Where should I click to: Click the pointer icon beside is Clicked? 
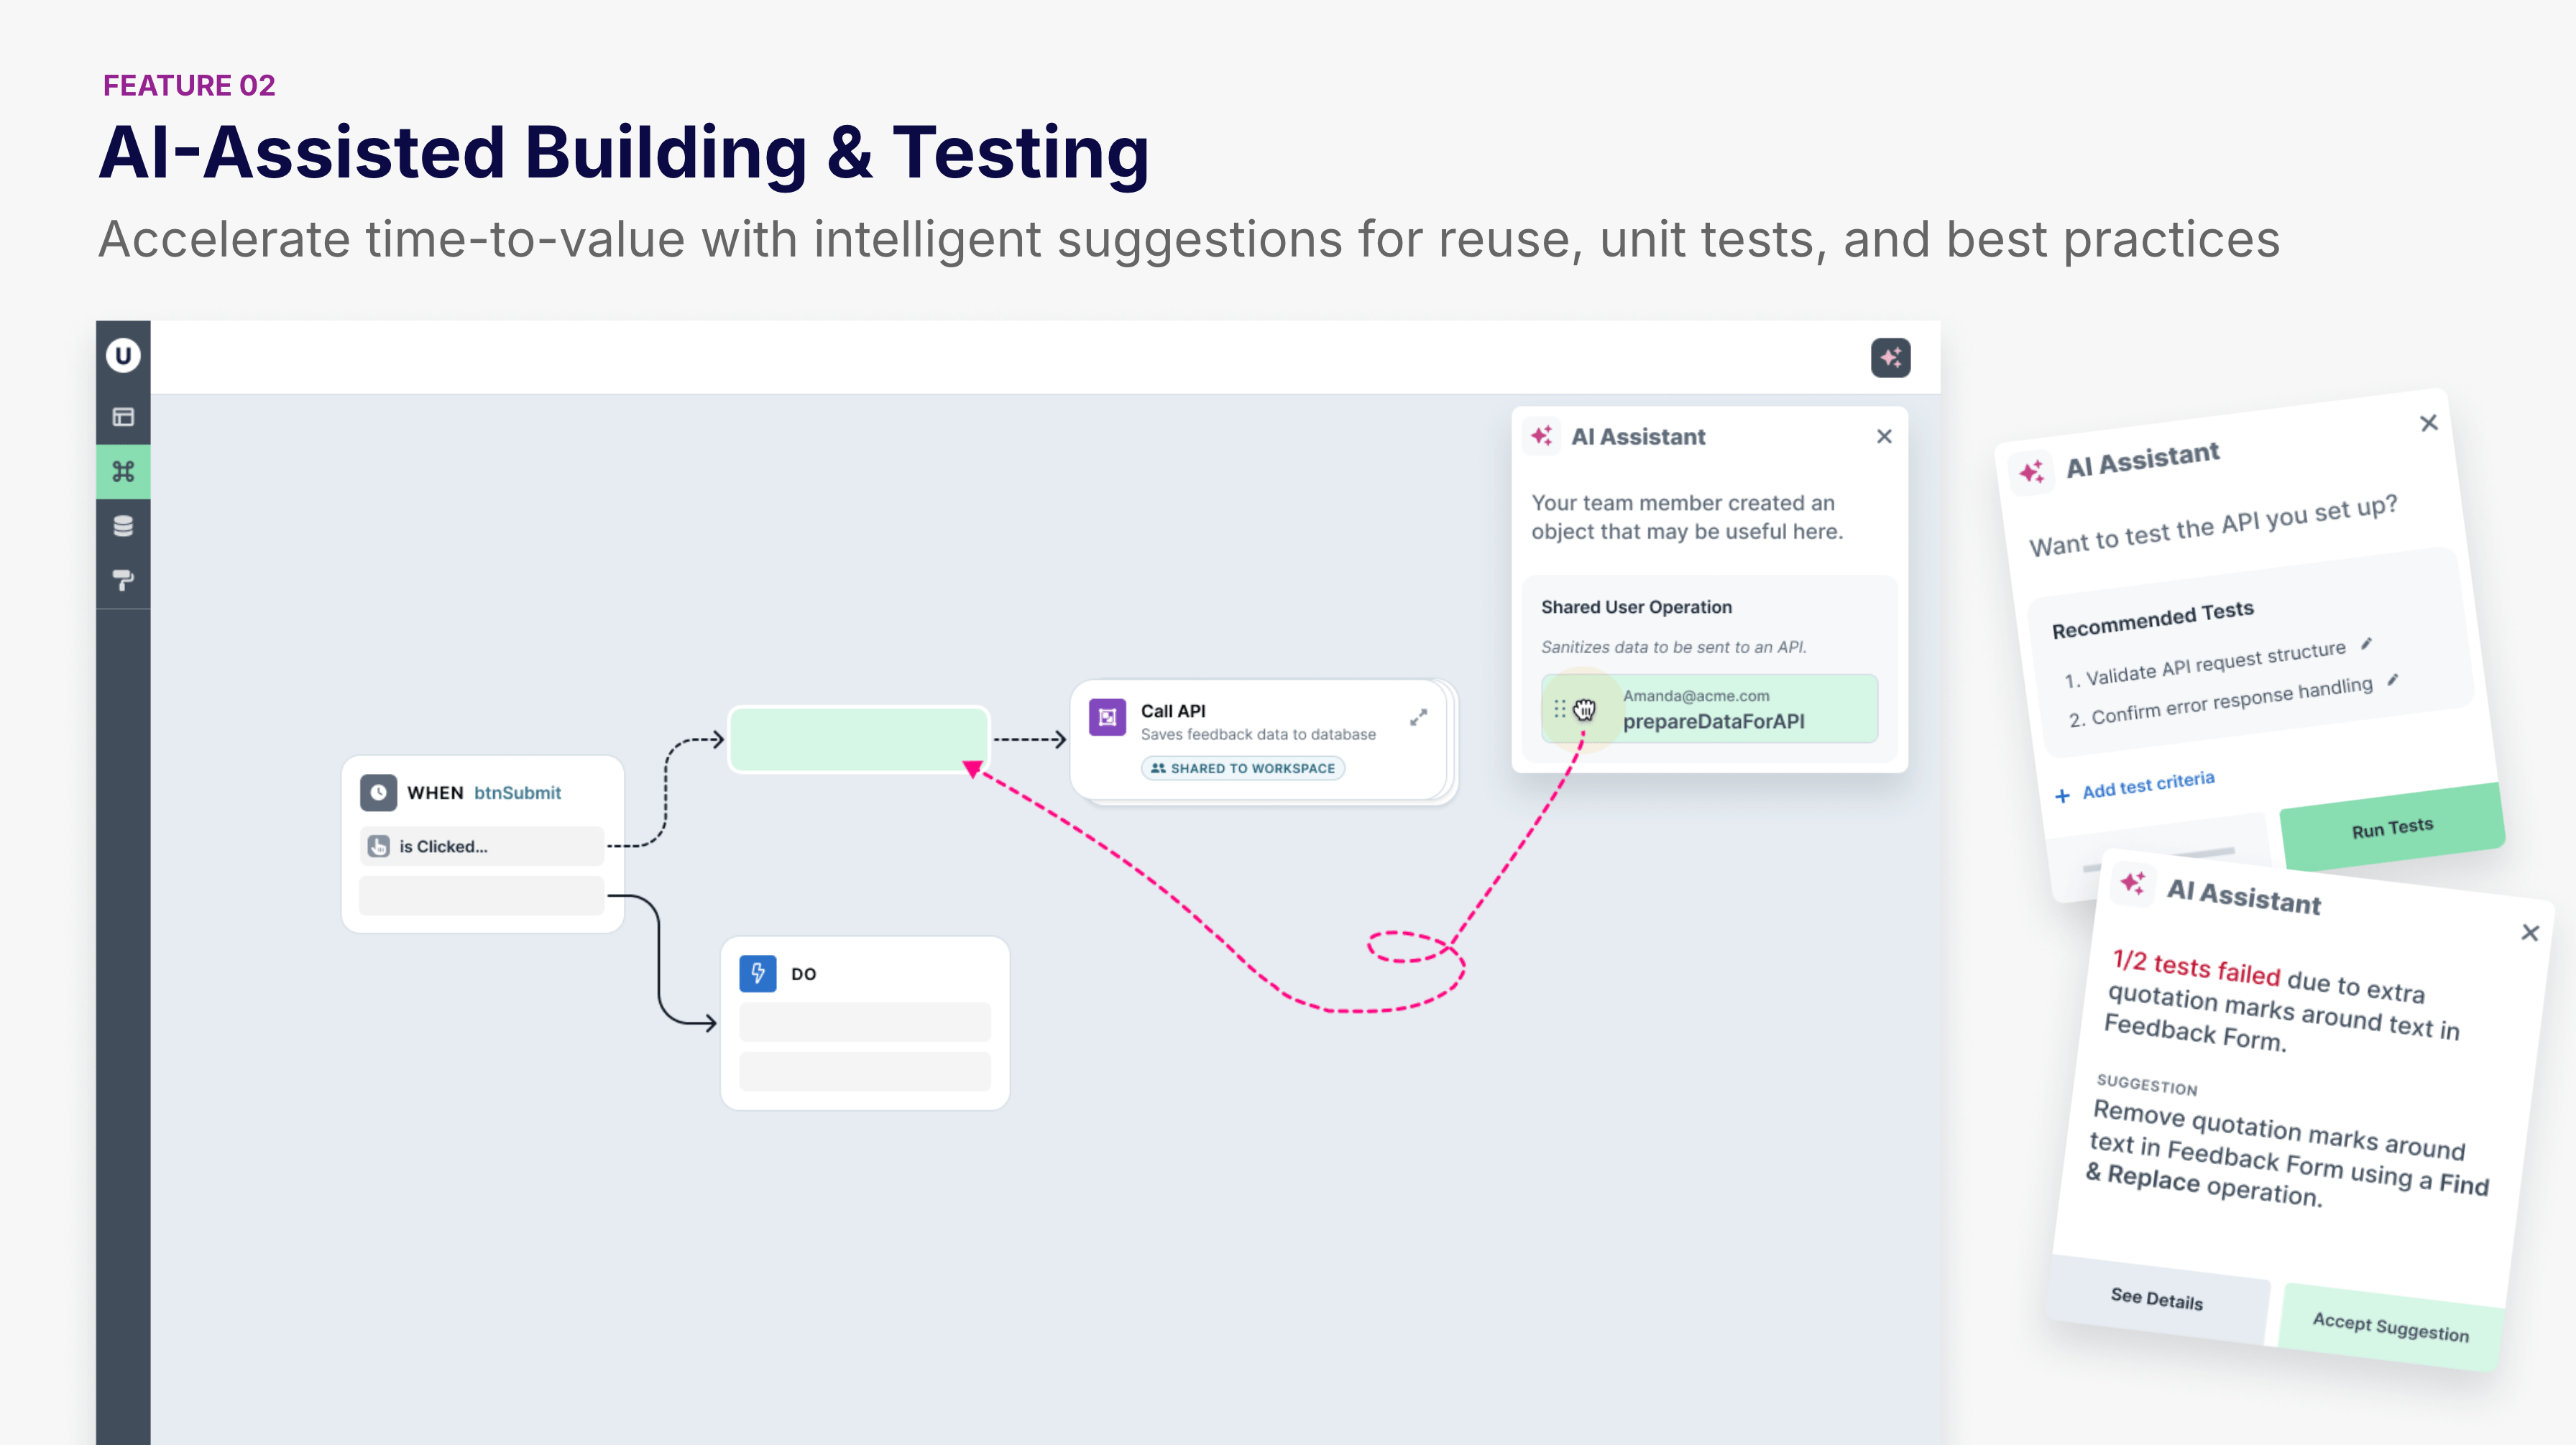pyautogui.click(x=378, y=846)
